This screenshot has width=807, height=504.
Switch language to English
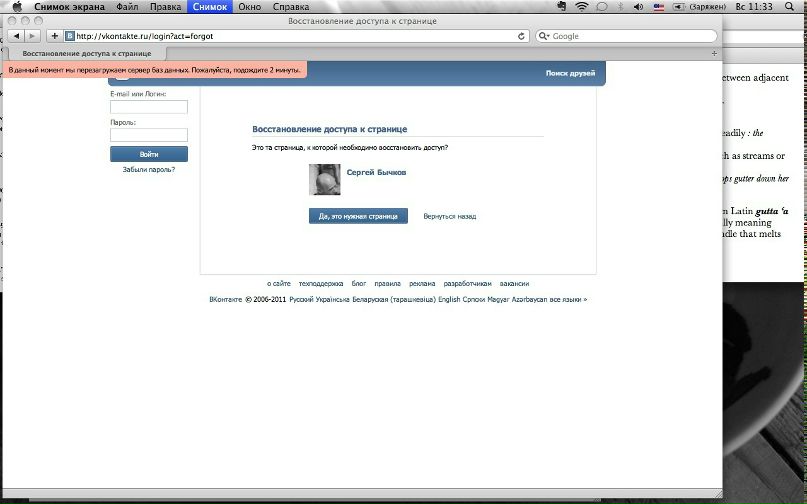[449, 300]
